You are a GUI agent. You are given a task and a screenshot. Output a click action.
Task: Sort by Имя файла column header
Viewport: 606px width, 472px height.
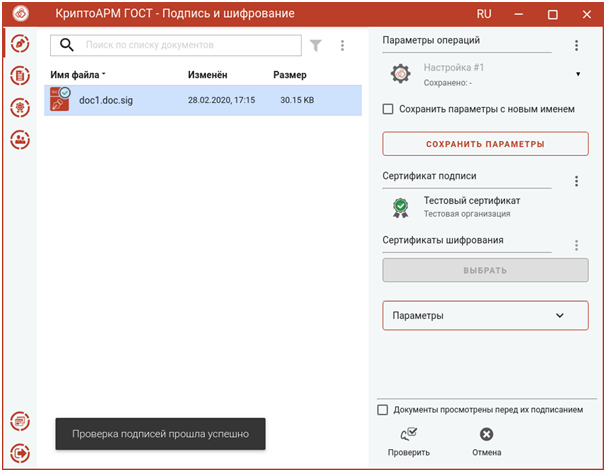[x=78, y=75]
